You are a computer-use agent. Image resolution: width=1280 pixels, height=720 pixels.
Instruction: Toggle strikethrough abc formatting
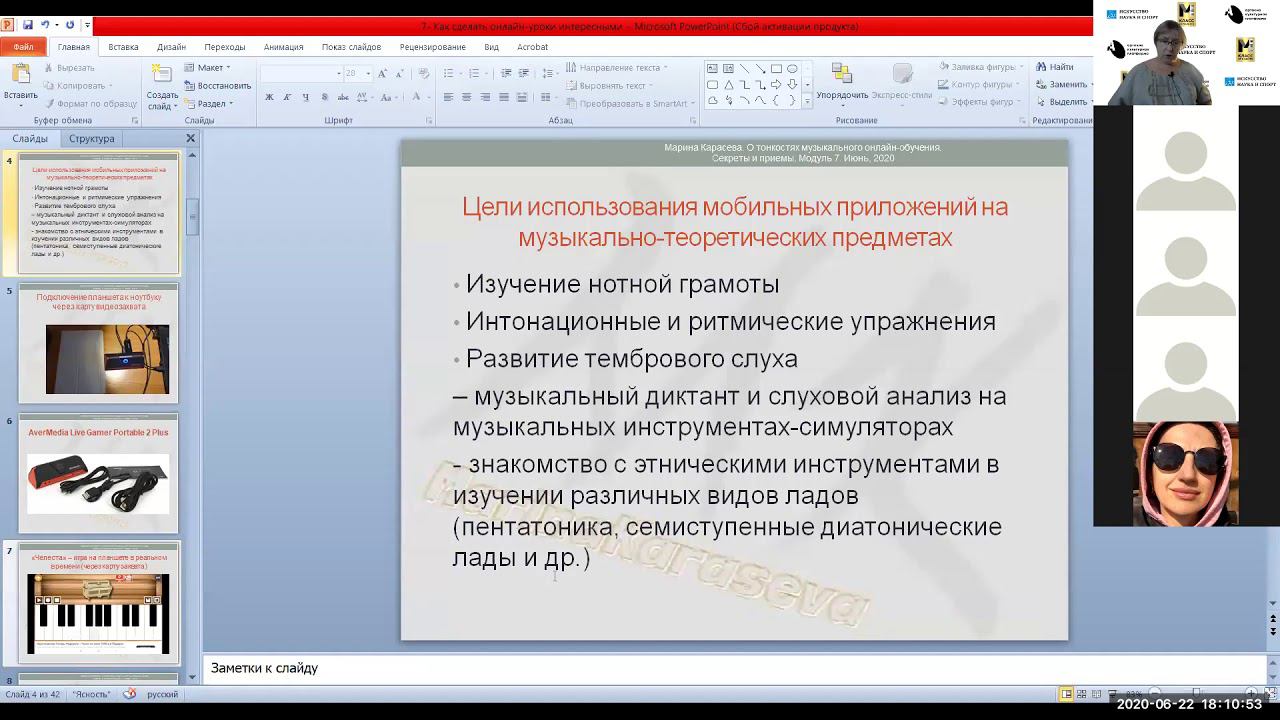(341, 97)
